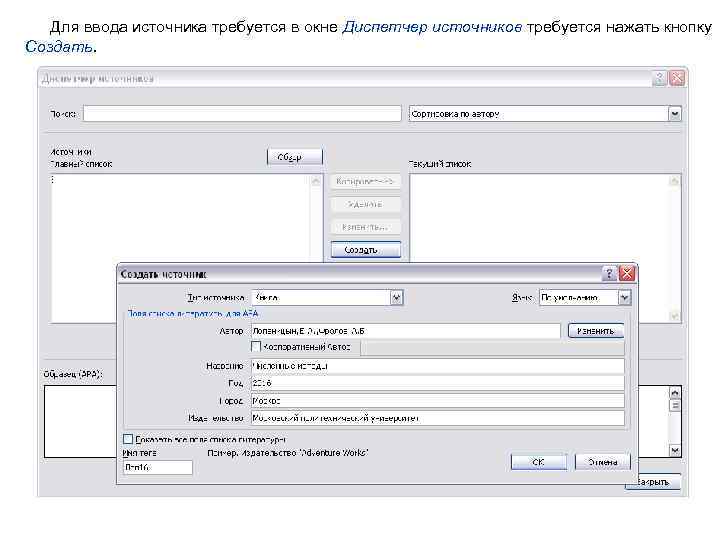The height and width of the screenshot is (540, 720).
Task: Click in the Город input field
Action: click(x=438, y=400)
